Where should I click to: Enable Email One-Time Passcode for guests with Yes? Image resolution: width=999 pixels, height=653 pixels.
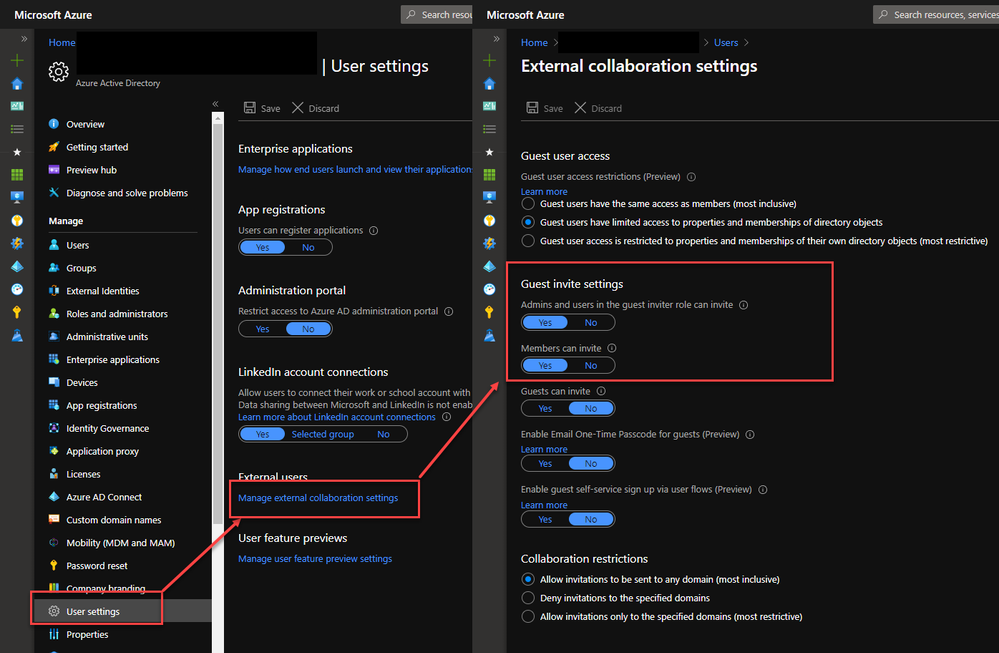pos(545,463)
